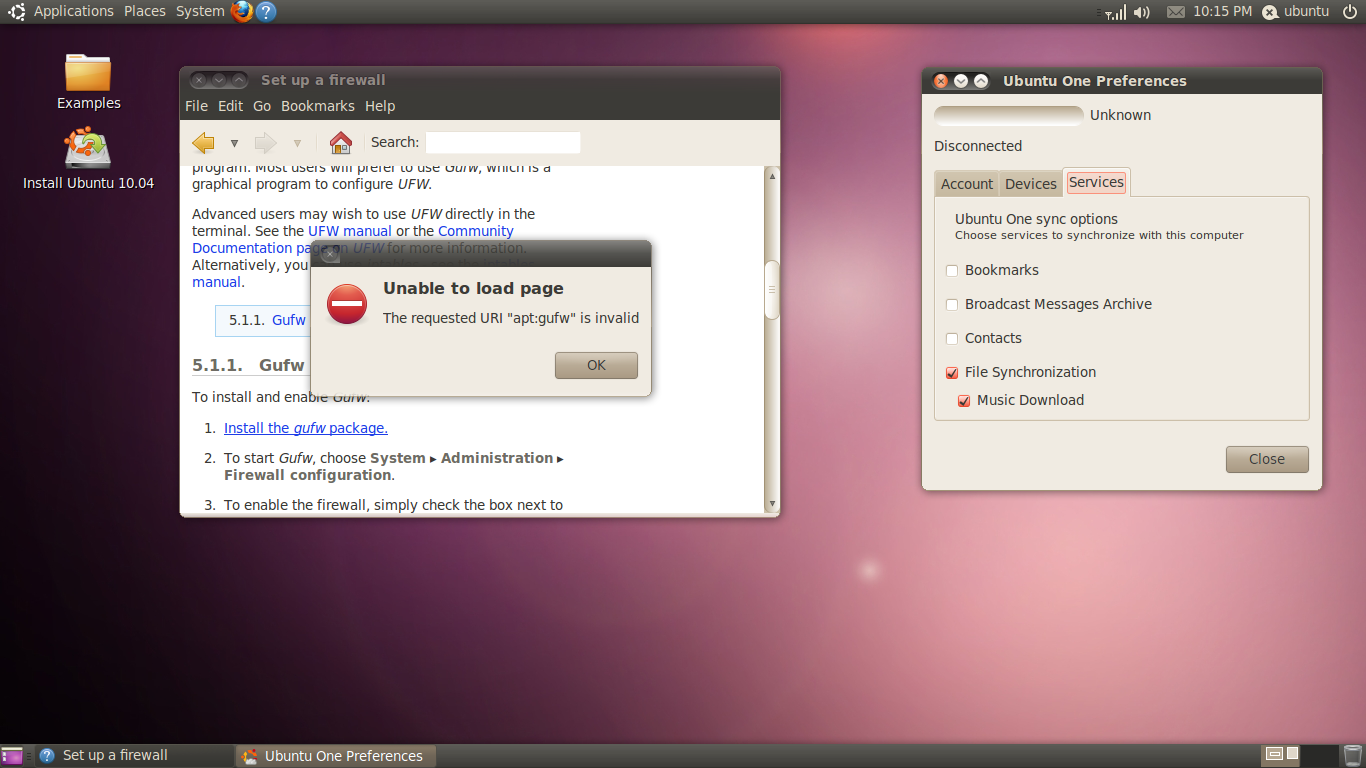The height and width of the screenshot is (768, 1366).
Task: Select the Services tab
Action: click(x=1096, y=182)
